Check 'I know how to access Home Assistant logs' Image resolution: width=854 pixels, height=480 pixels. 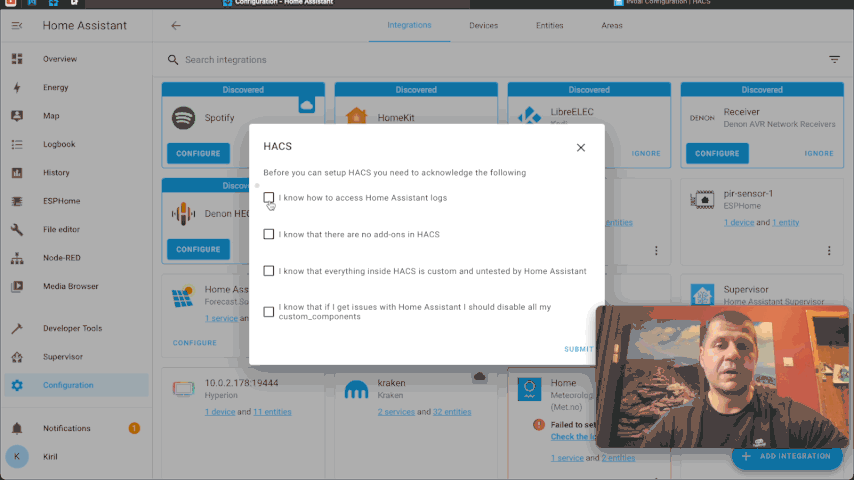coord(269,197)
